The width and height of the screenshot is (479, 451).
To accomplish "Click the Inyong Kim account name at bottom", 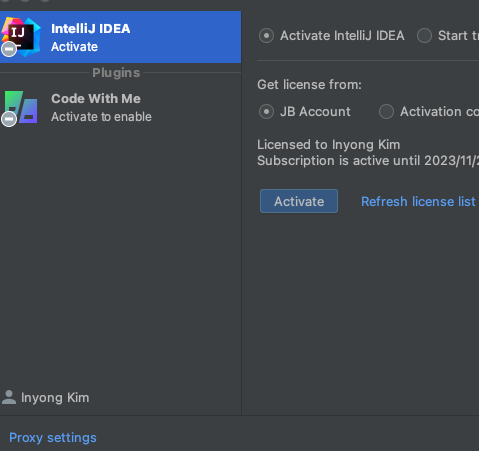I will coord(55,397).
